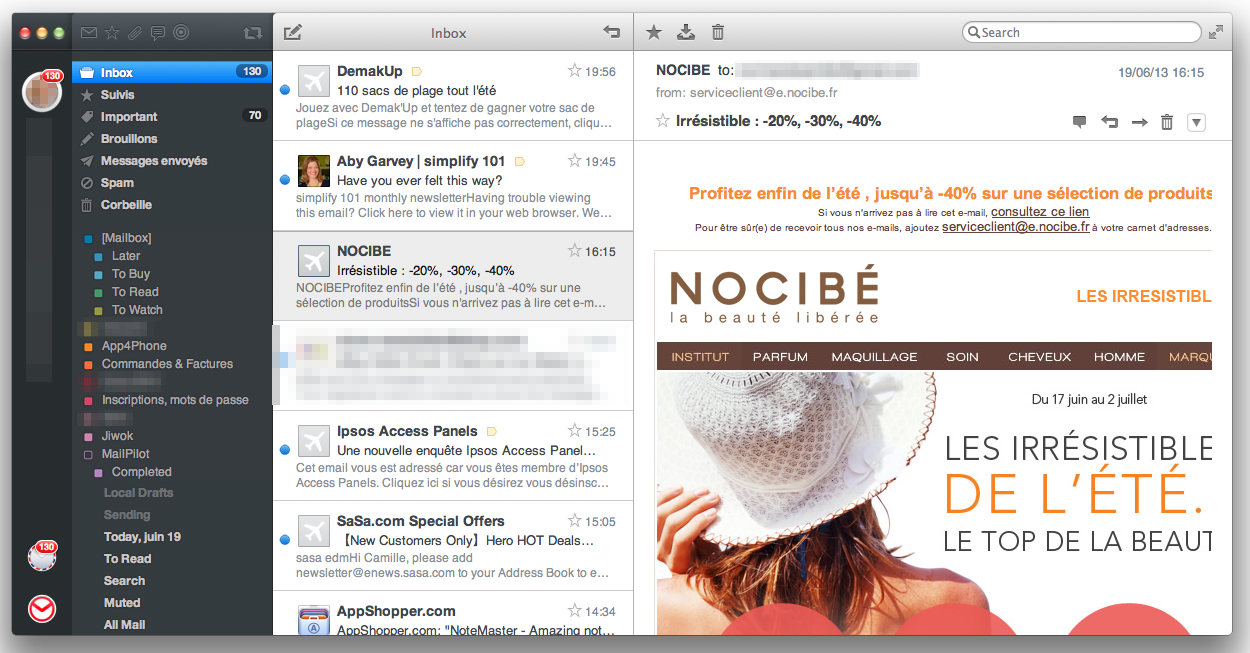Toggle star next to Irrésistible subject line
Image resolution: width=1250 pixels, height=653 pixels.
click(662, 121)
